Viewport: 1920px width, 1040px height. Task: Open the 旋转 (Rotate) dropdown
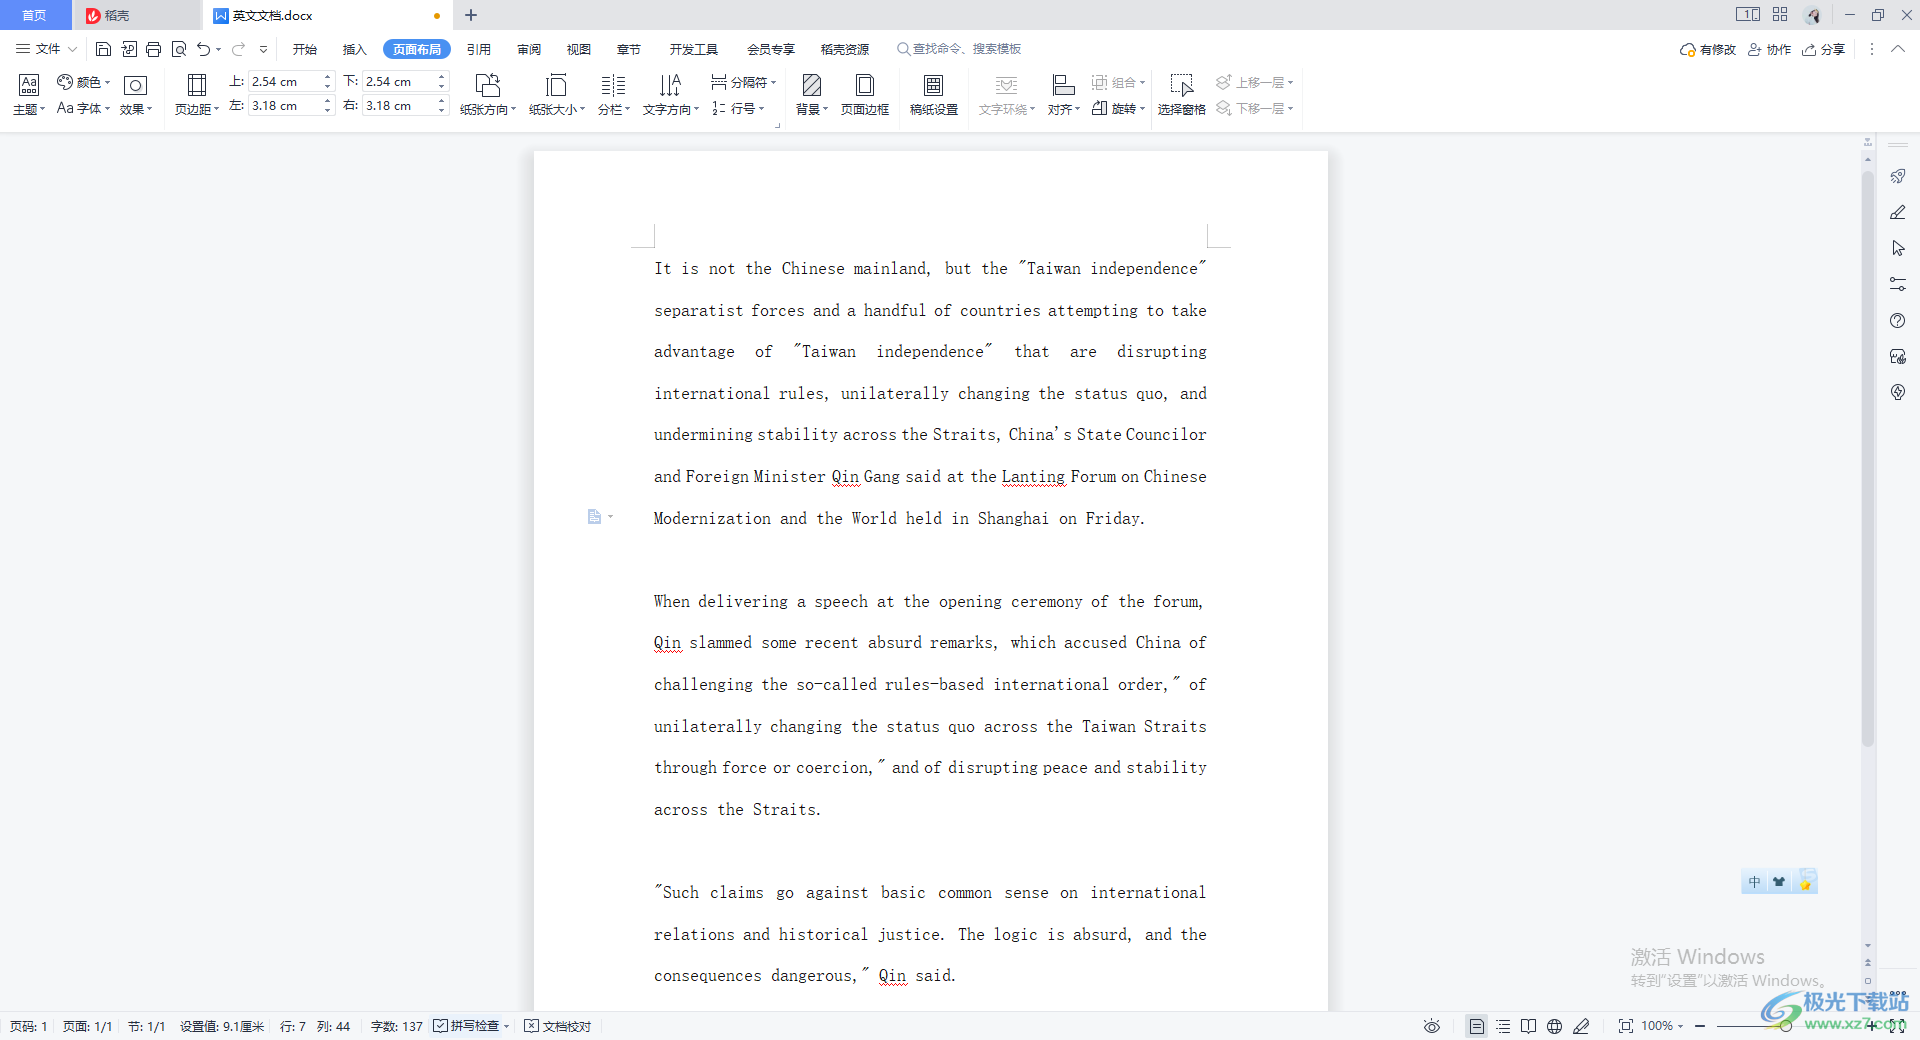click(1118, 108)
